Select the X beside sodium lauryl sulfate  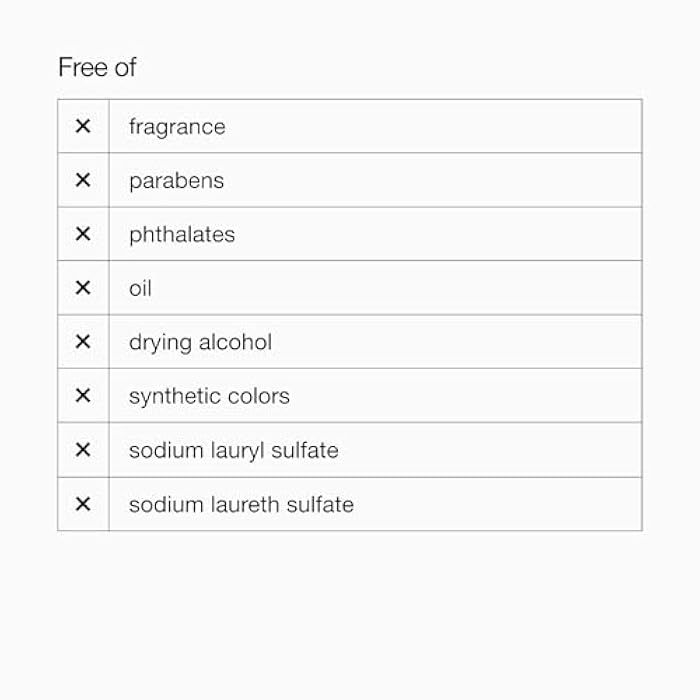coord(83,450)
